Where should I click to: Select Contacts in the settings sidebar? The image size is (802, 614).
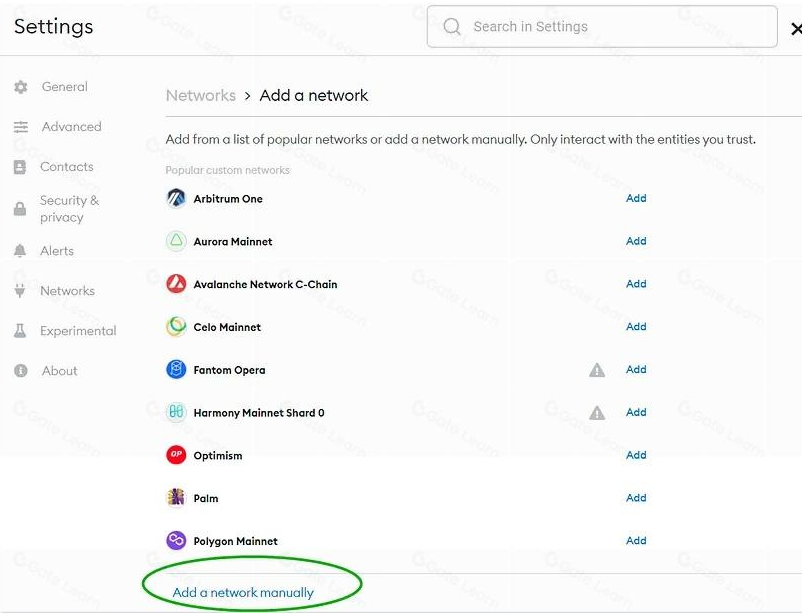(66, 167)
